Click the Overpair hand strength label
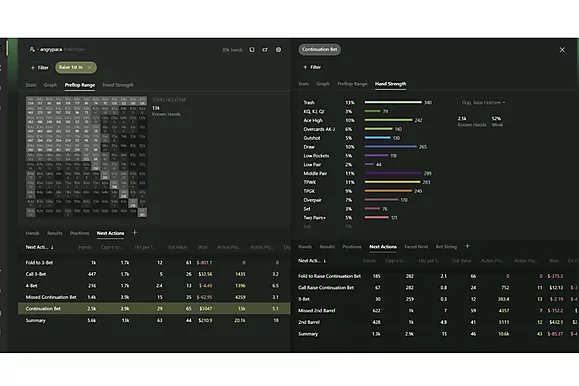This screenshot has height=386, width=579. tap(312, 200)
